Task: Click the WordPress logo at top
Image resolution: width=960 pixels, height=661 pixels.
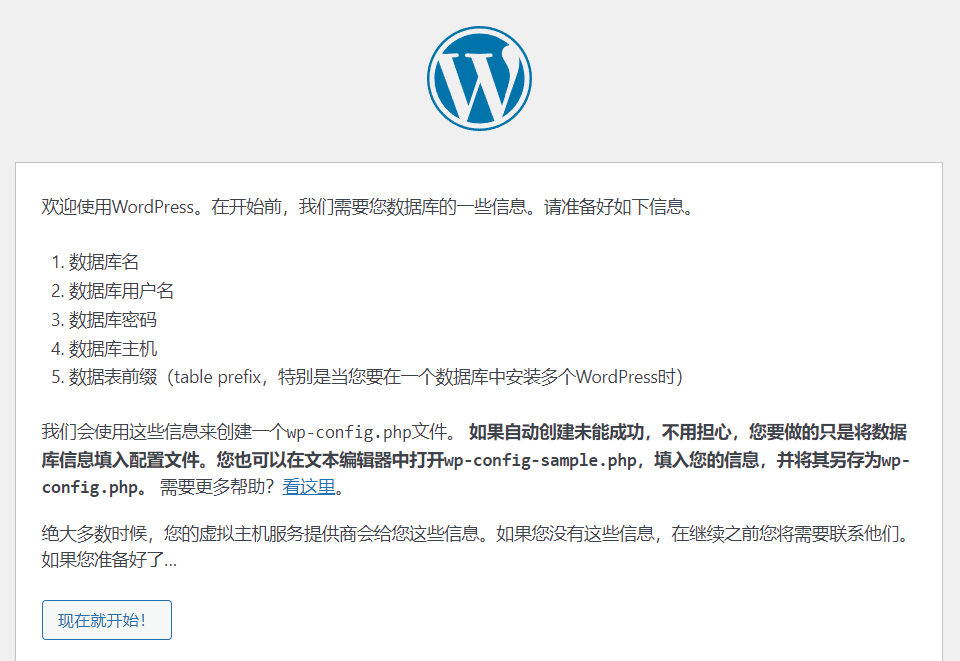Action: pyautogui.click(x=479, y=78)
